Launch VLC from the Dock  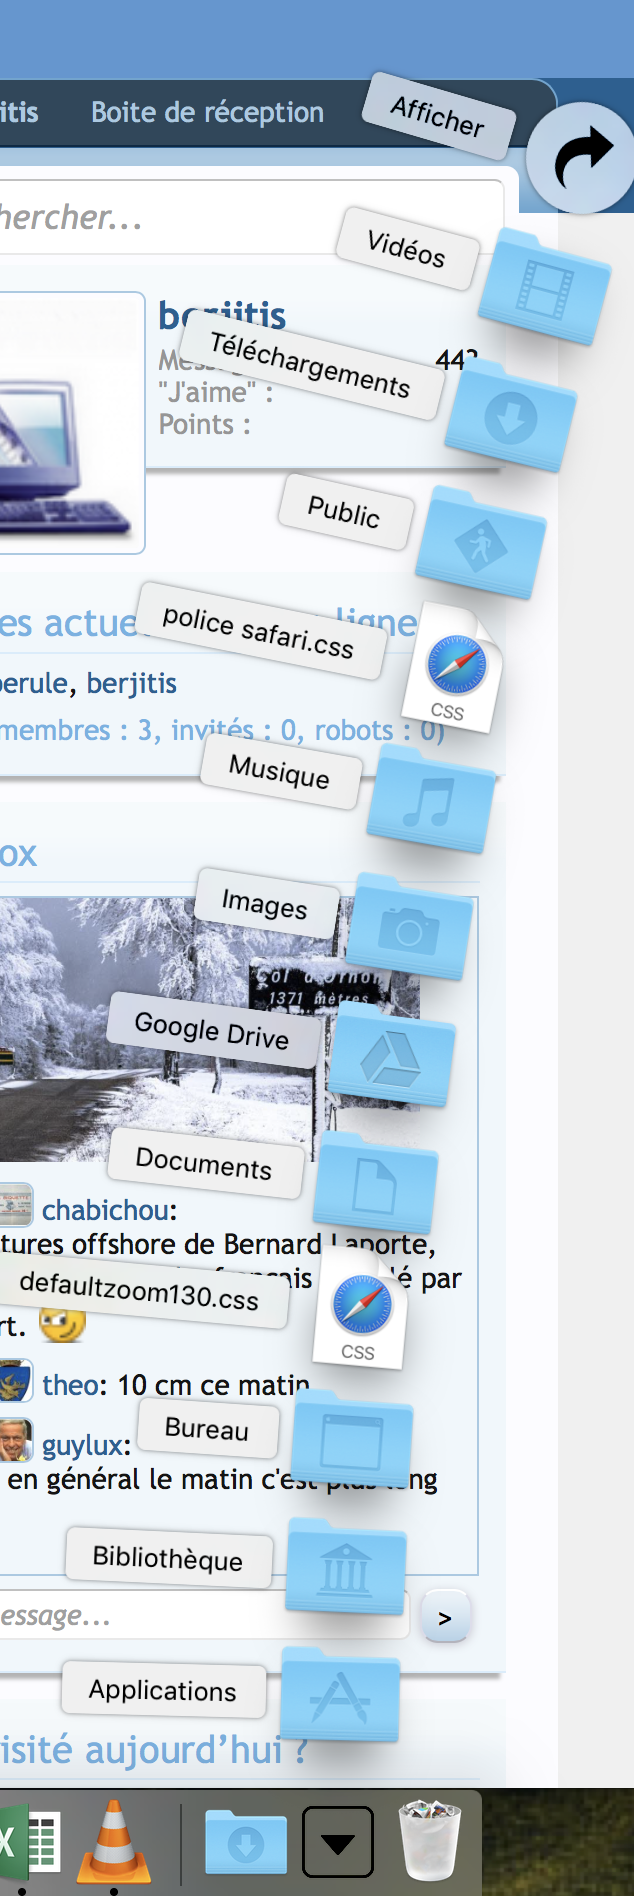pyautogui.click(x=114, y=1842)
